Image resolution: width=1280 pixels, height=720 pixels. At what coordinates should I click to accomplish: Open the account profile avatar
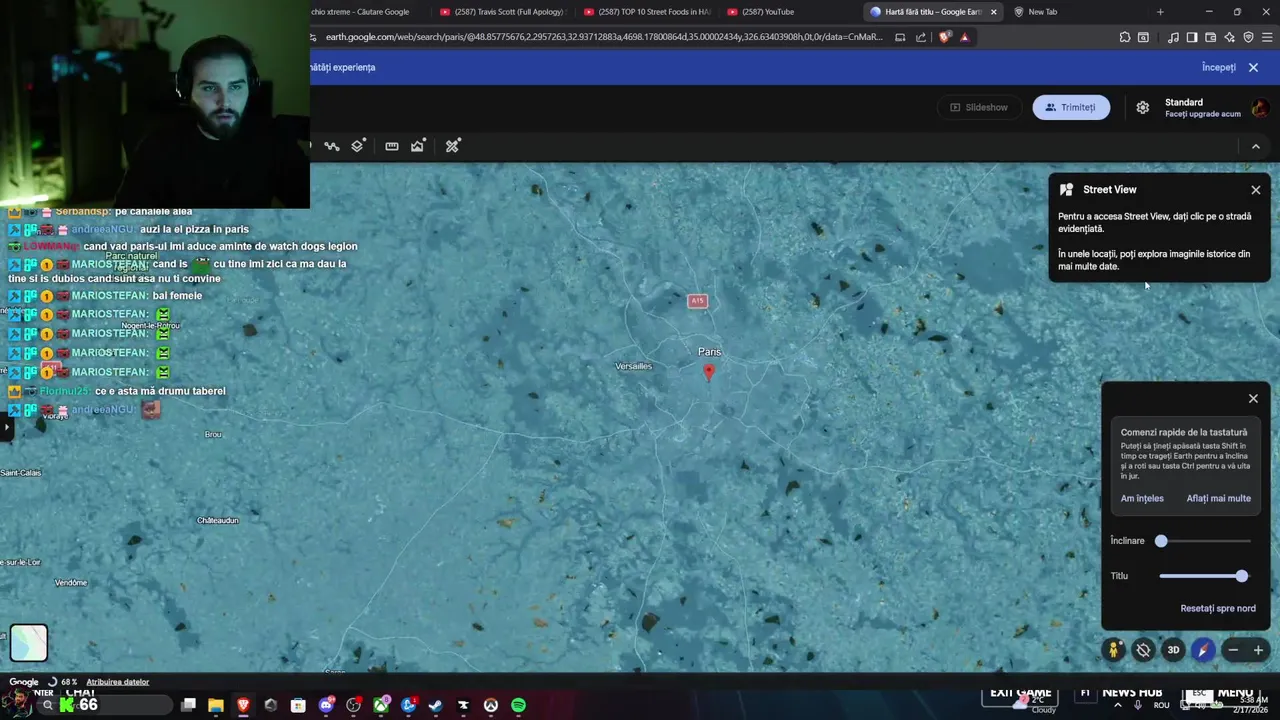coord(1260,107)
